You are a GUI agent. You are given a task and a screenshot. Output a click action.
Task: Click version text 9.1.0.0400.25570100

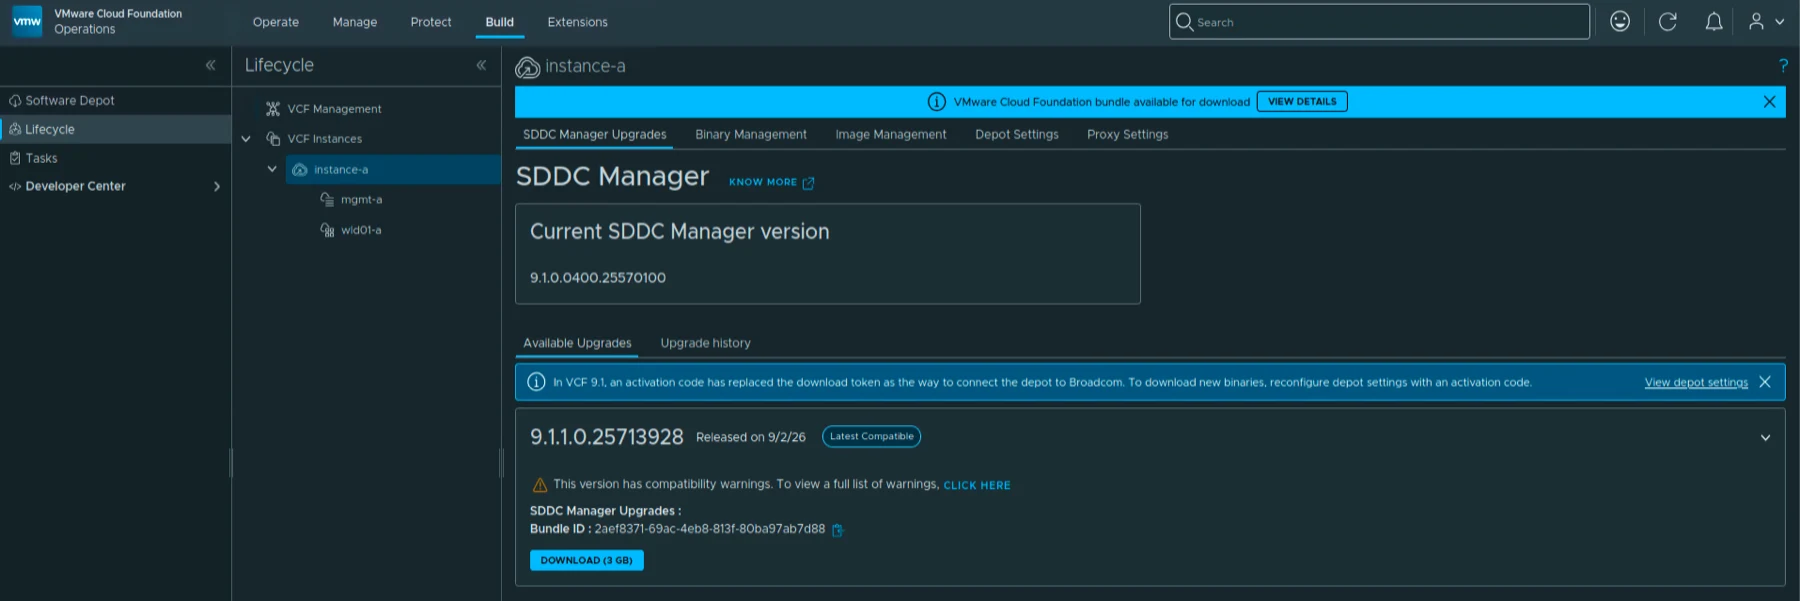[x=598, y=278]
